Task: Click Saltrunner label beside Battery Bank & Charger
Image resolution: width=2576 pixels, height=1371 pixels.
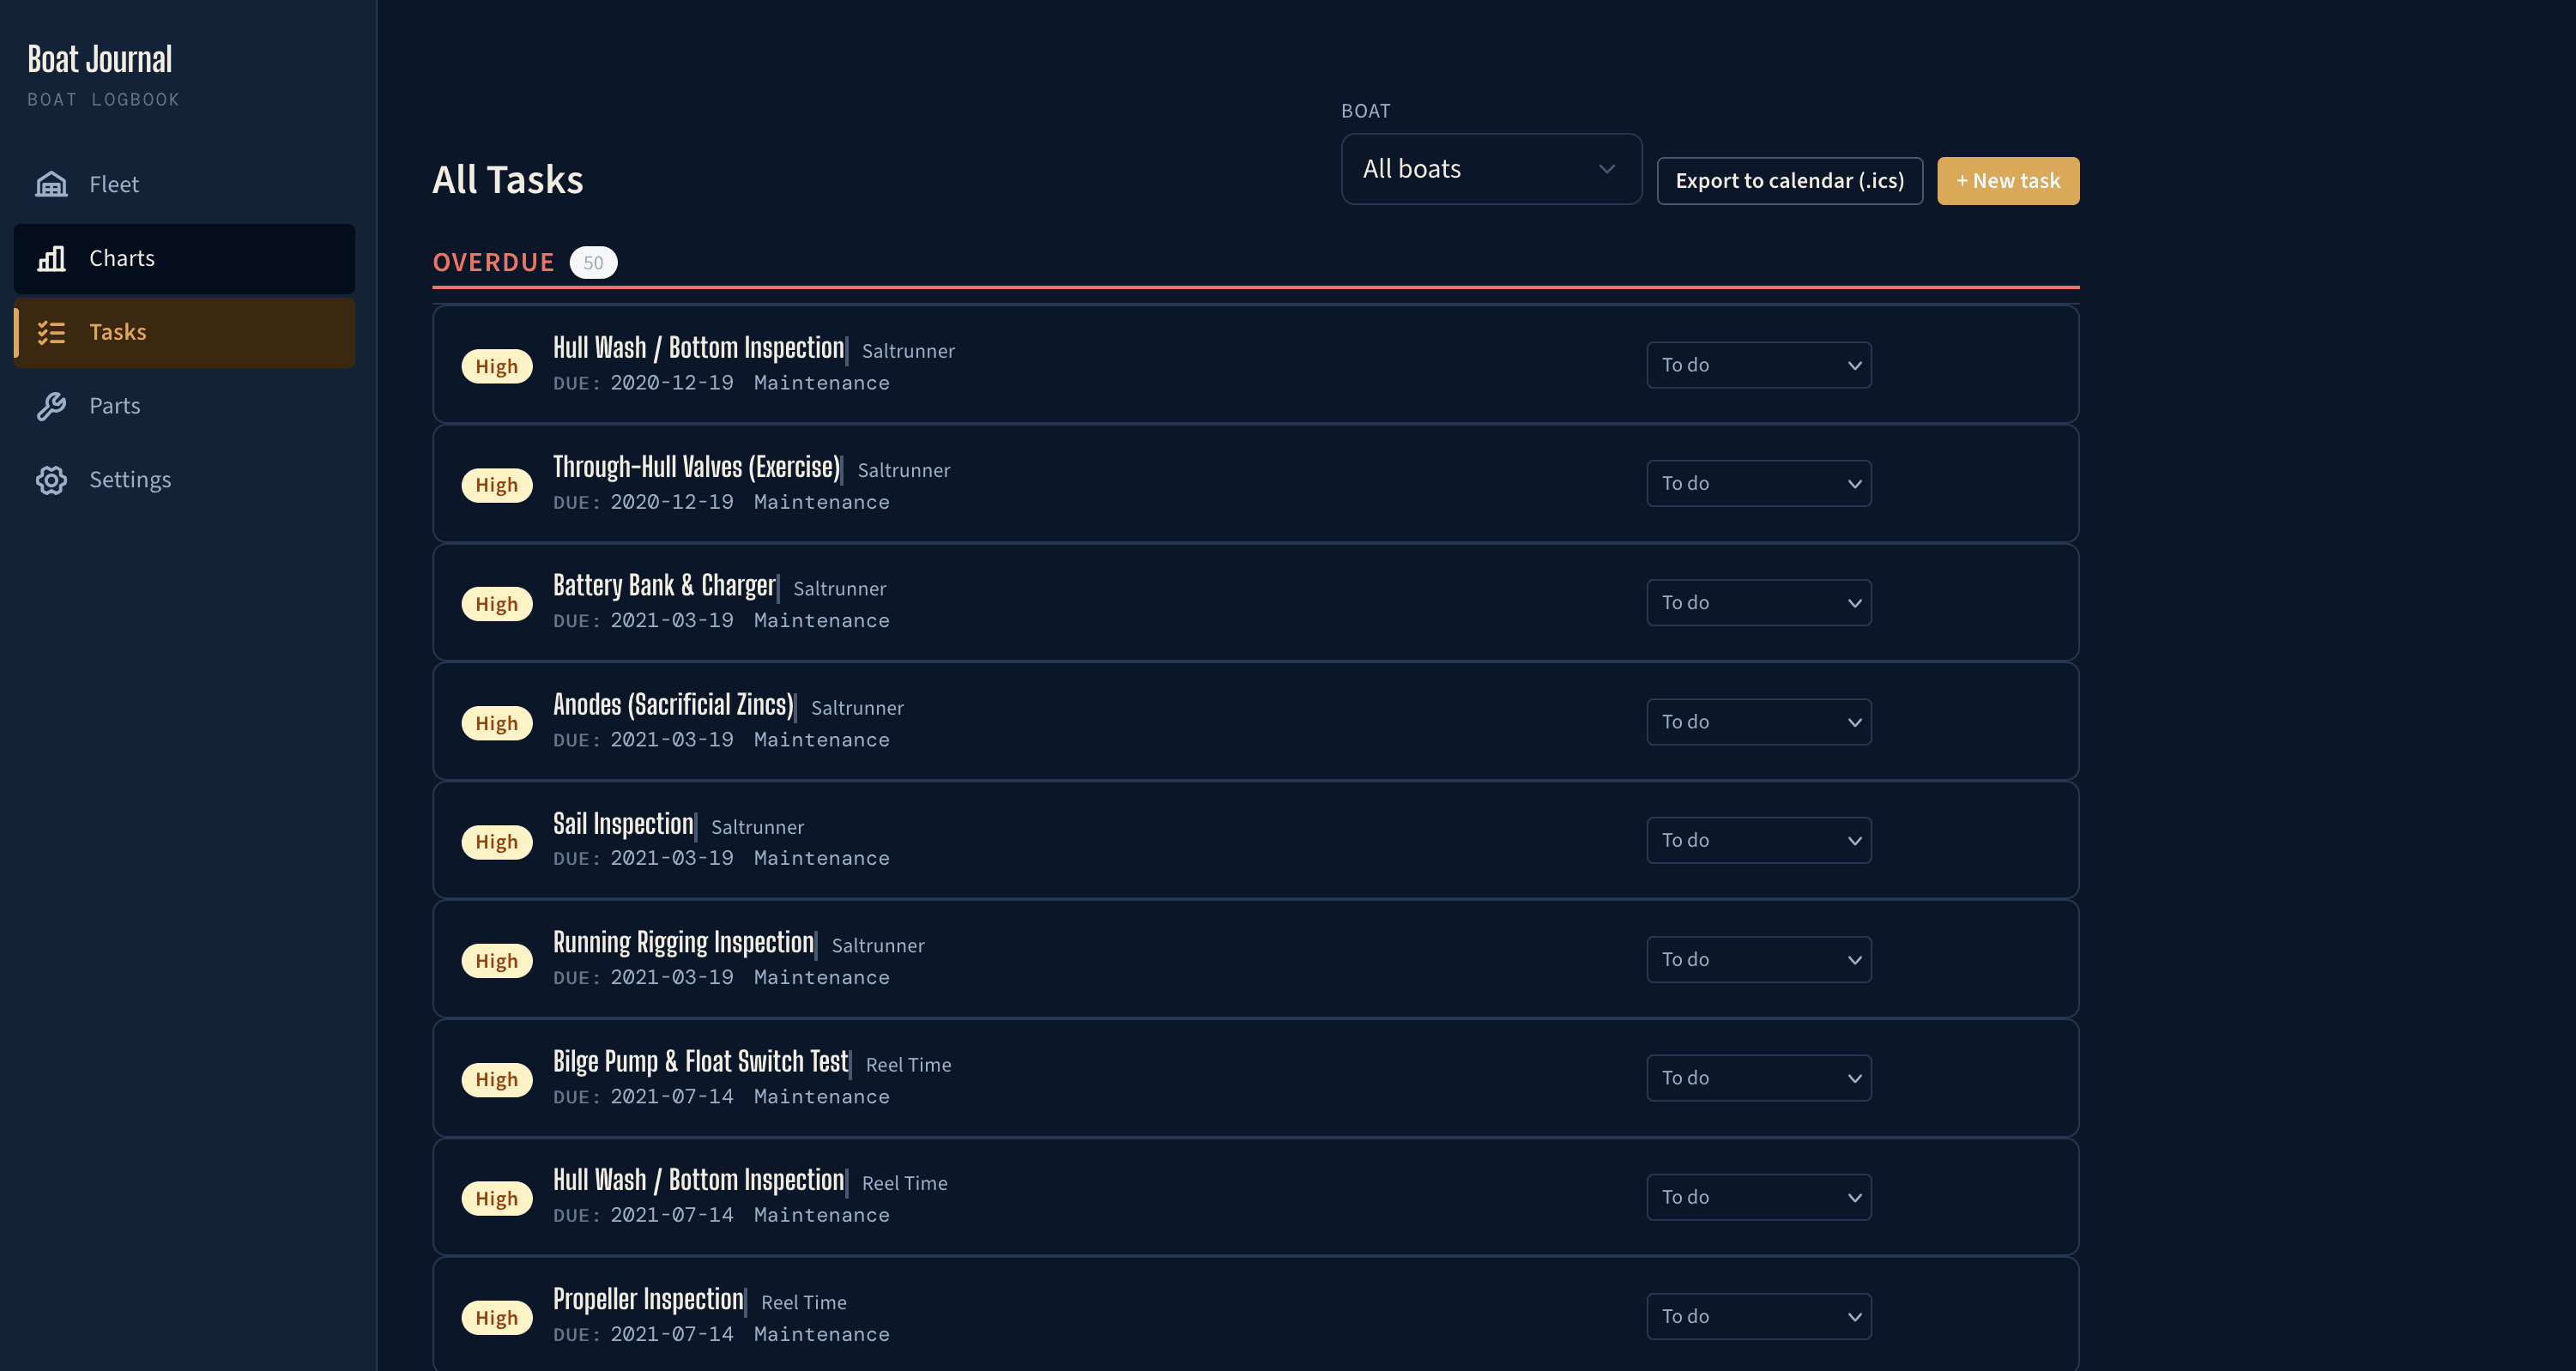Action: (839, 589)
